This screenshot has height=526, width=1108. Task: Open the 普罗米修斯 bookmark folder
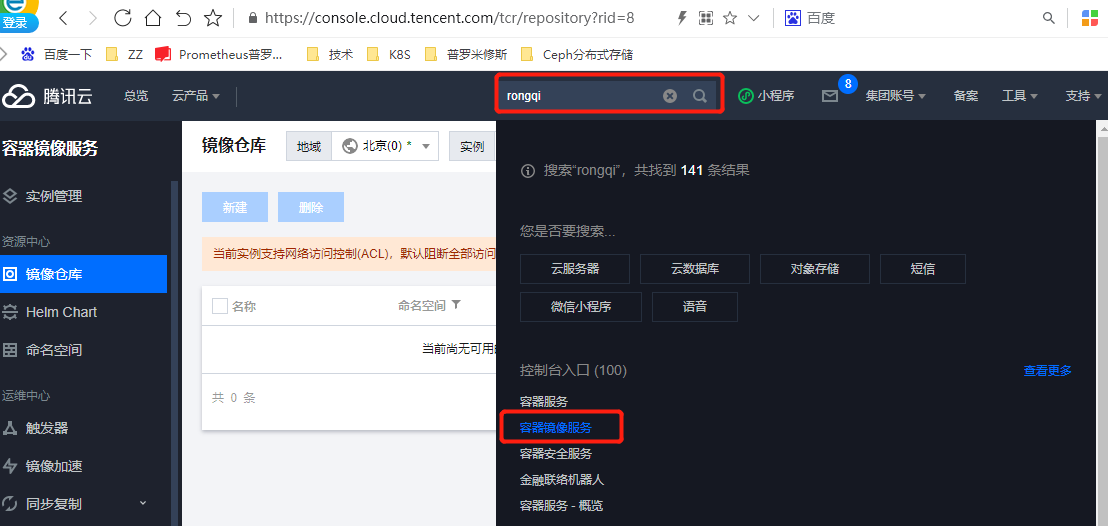pos(466,54)
